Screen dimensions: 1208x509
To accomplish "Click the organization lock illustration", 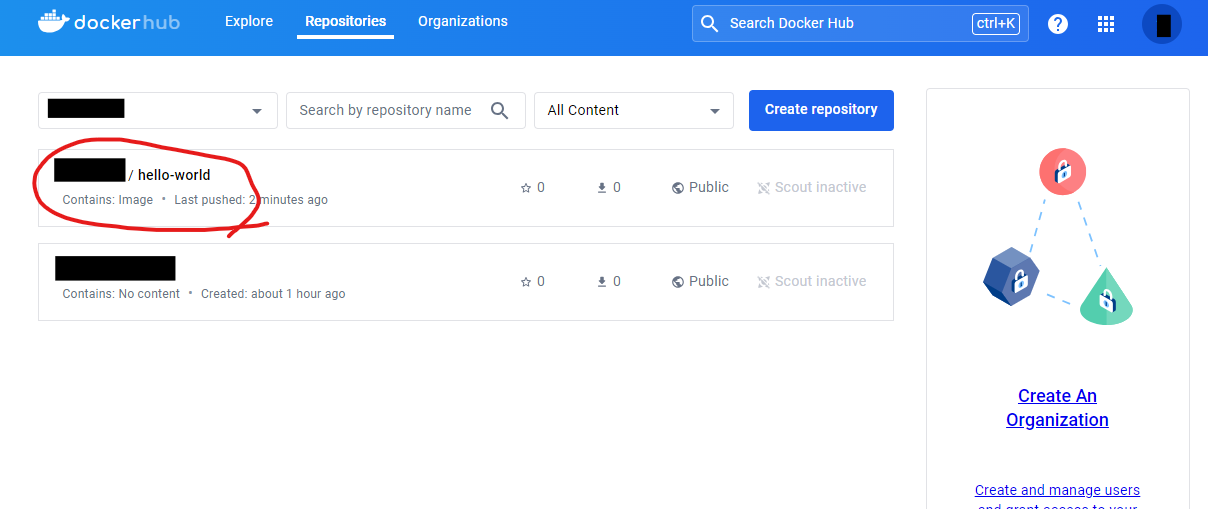I will 1058,238.
